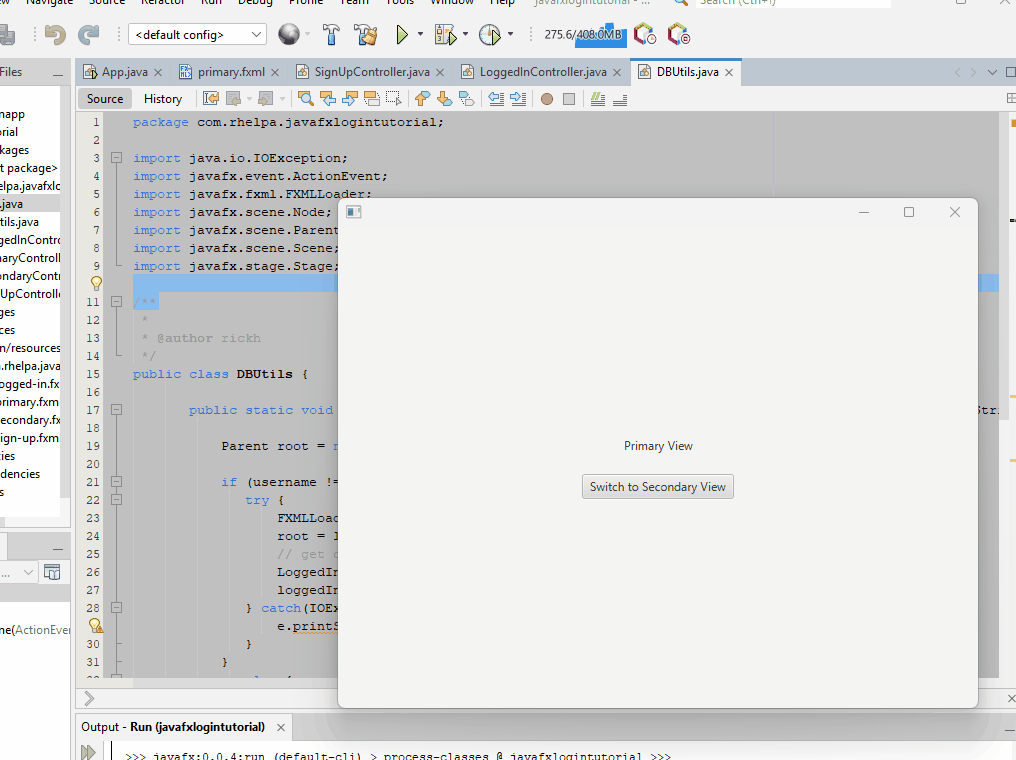This screenshot has height=760, width=1016.
Task: Click Stop Macro Recording square icon
Action: coord(569,99)
